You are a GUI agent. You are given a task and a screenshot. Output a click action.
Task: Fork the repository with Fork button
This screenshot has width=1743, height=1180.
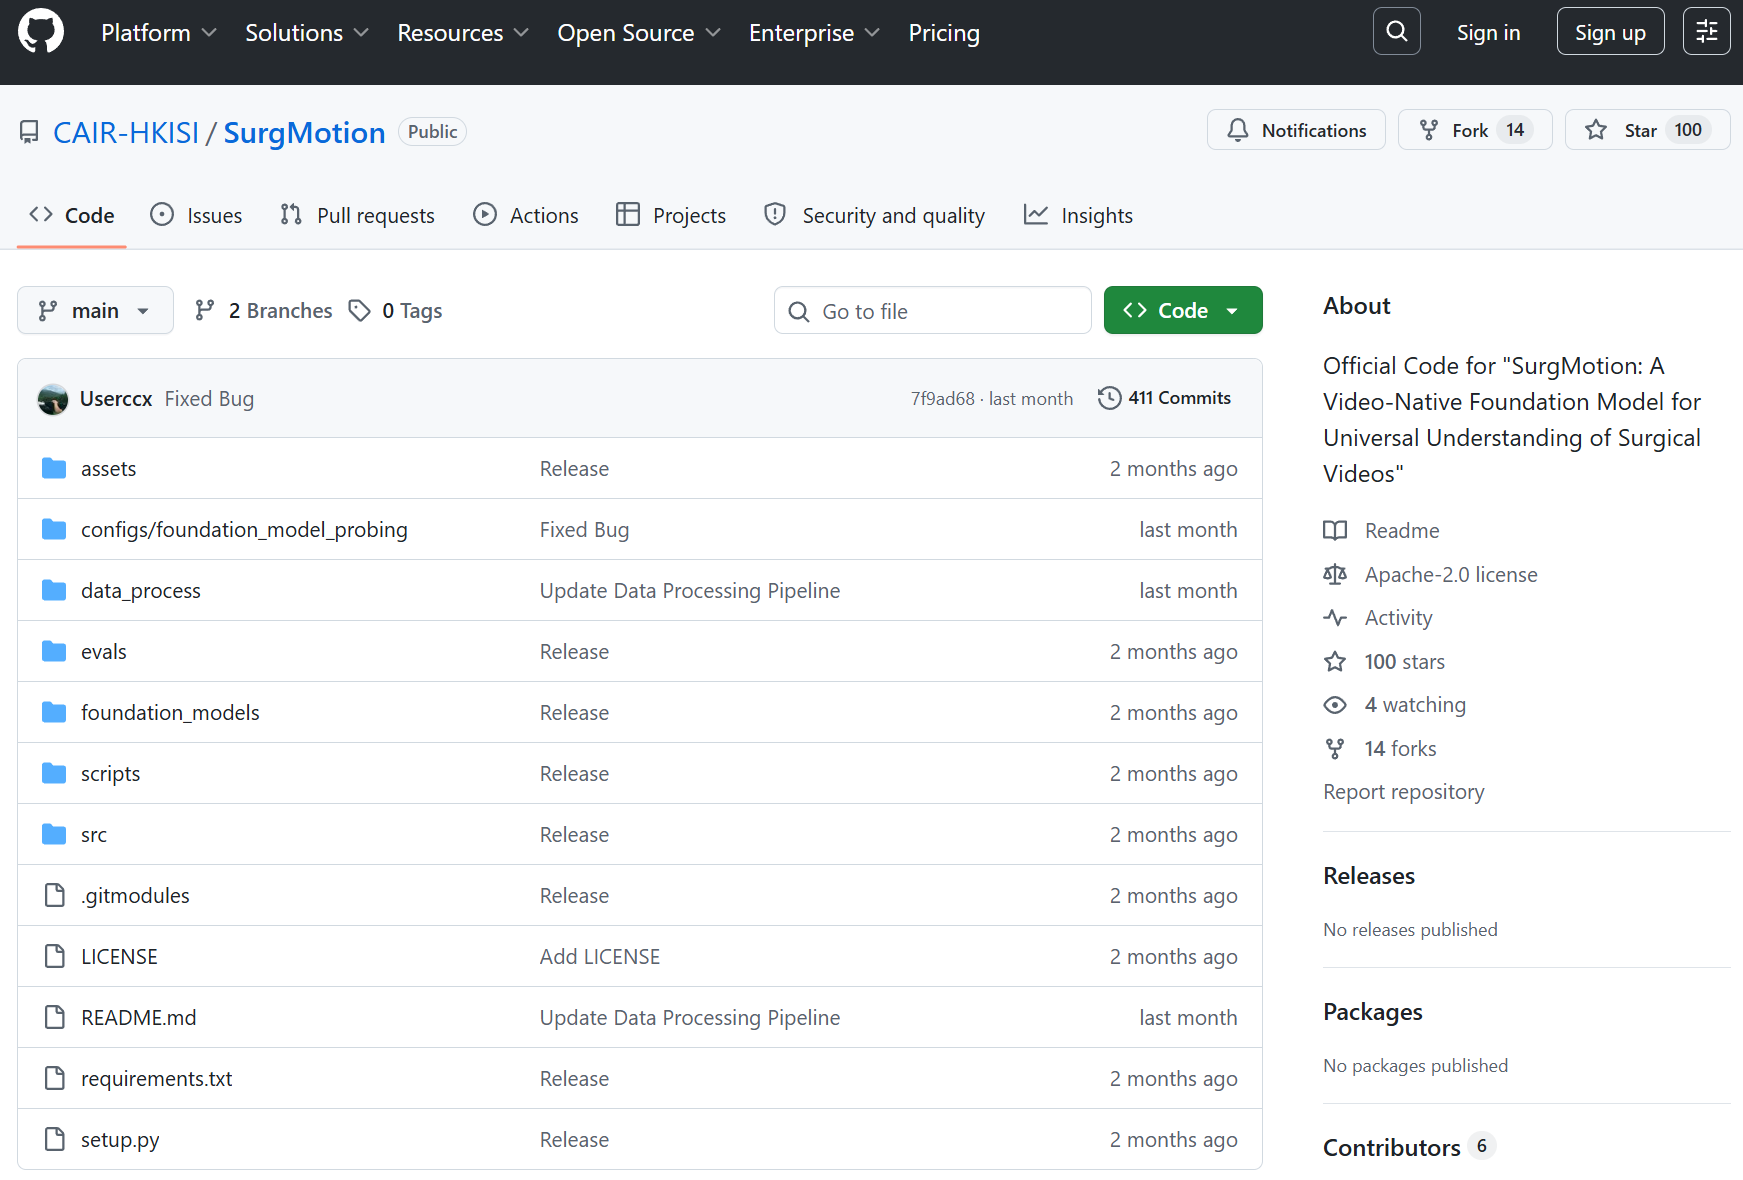click(x=1475, y=130)
